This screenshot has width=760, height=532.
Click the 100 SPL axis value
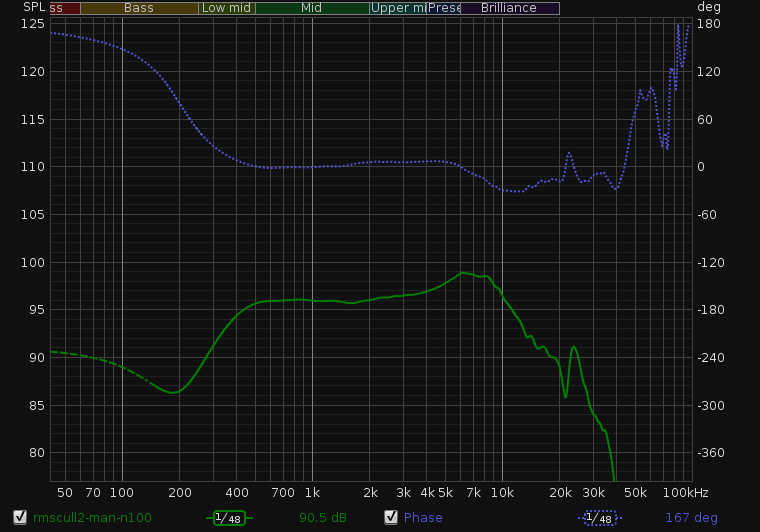[x=32, y=263]
